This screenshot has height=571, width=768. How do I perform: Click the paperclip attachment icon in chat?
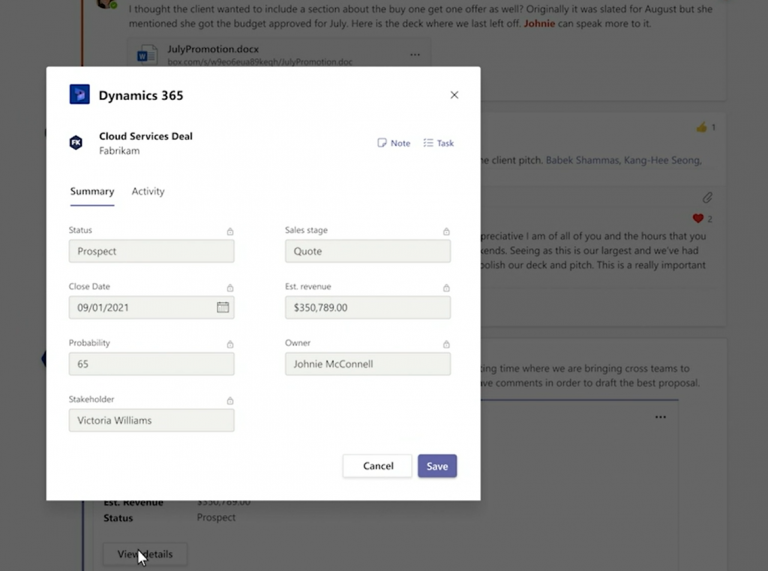pyautogui.click(x=707, y=197)
